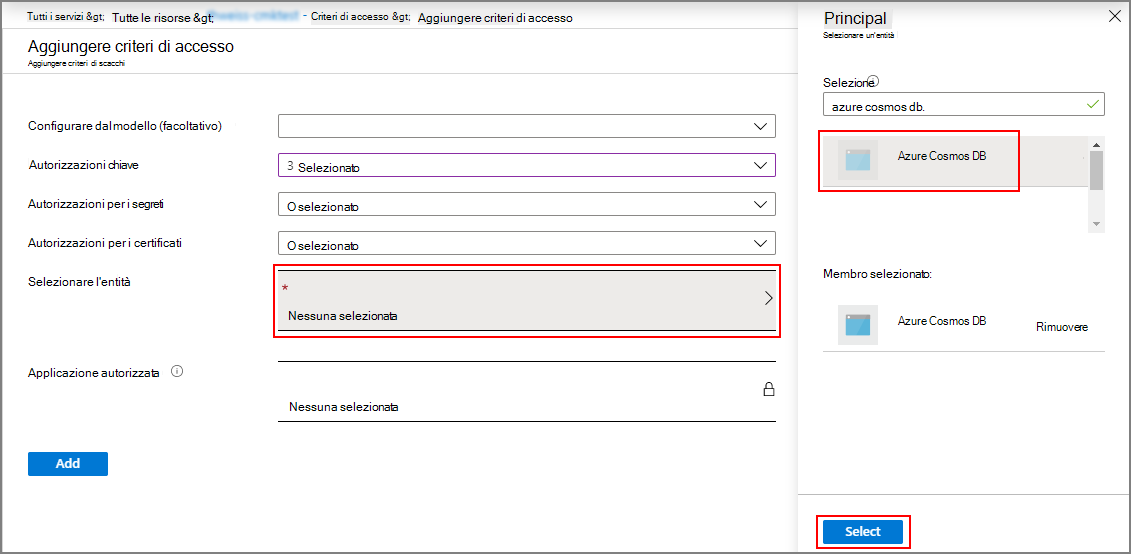Open the Autorizzazioni per i certificati dropdown
This screenshot has width=1131, height=554.
point(527,243)
